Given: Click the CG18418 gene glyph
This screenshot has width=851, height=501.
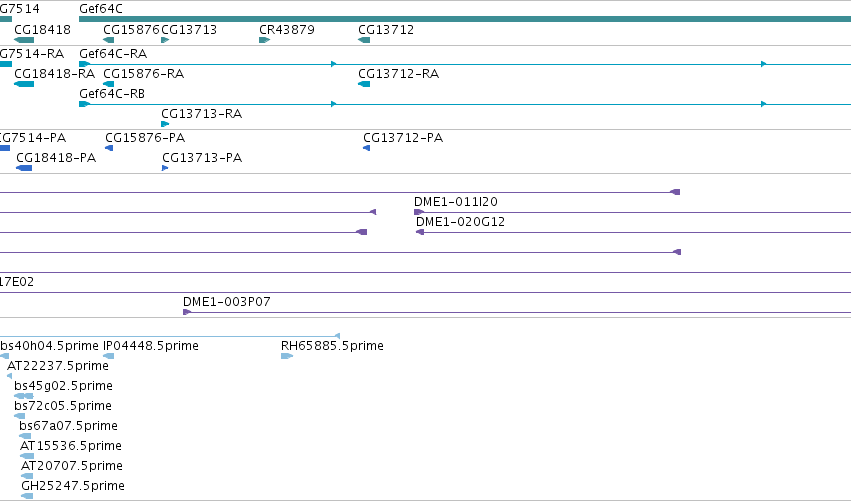Looking at the screenshot, I should coord(24,40).
